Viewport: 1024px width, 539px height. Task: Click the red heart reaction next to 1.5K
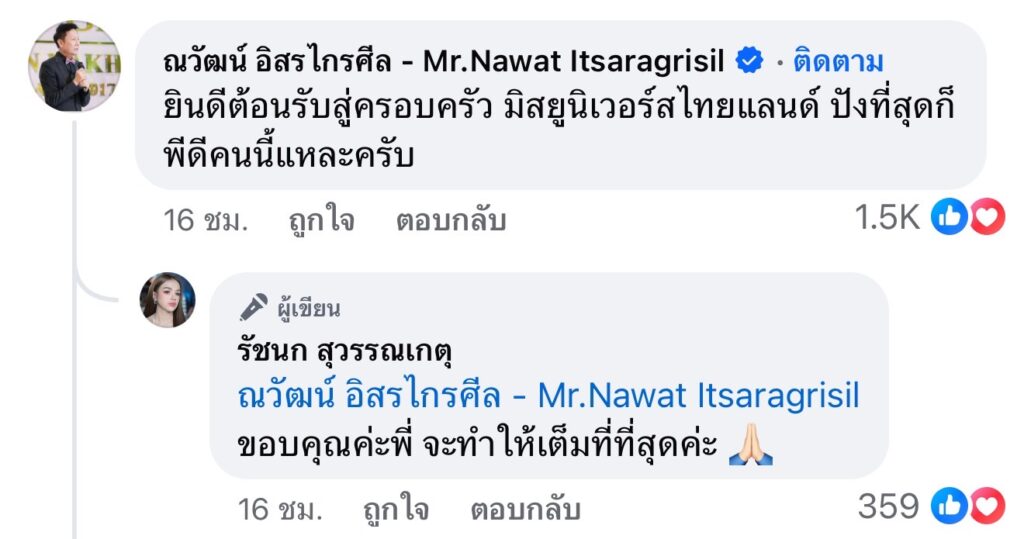point(986,218)
